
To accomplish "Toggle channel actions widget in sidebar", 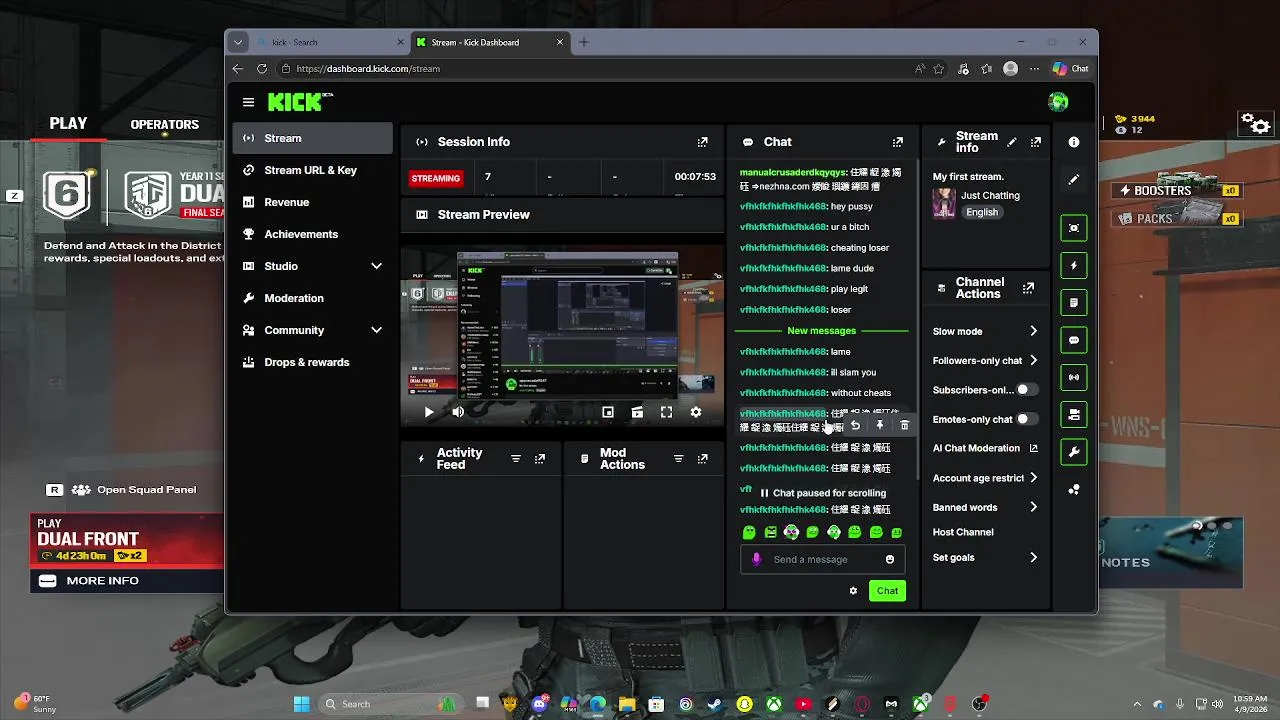I will coord(1074,414).
